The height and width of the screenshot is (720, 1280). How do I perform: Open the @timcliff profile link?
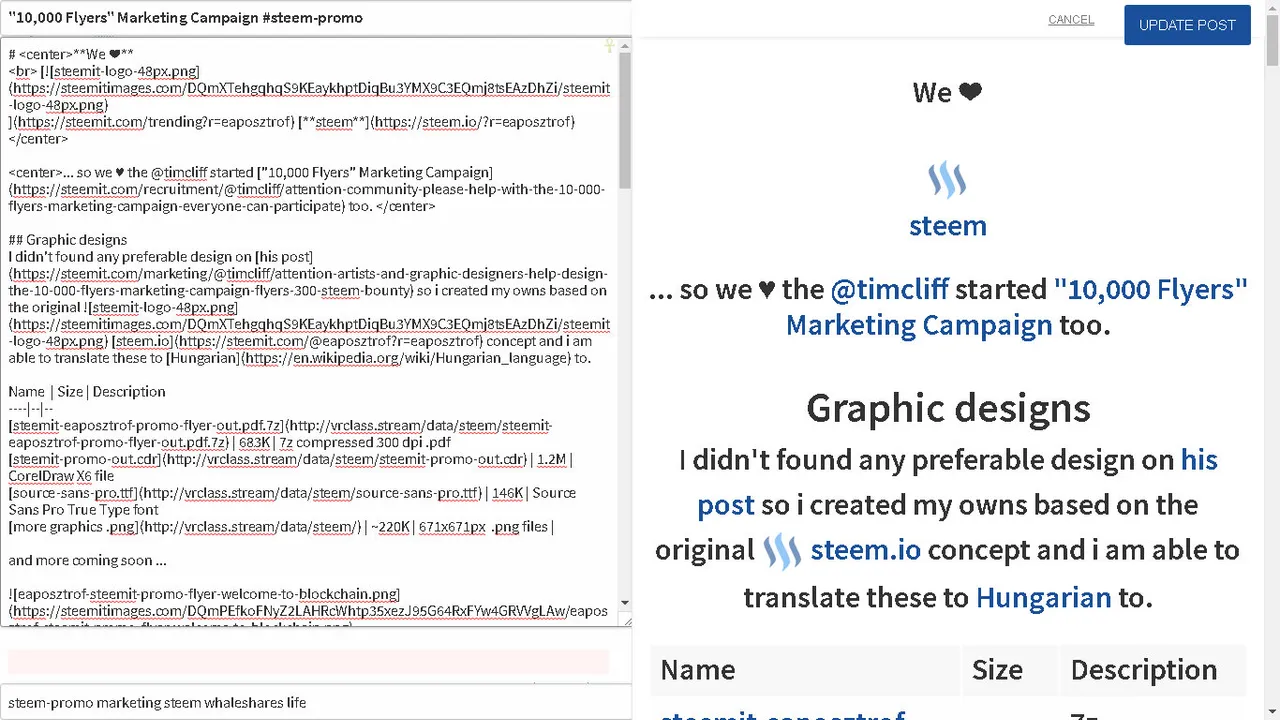tap(889, 289)
